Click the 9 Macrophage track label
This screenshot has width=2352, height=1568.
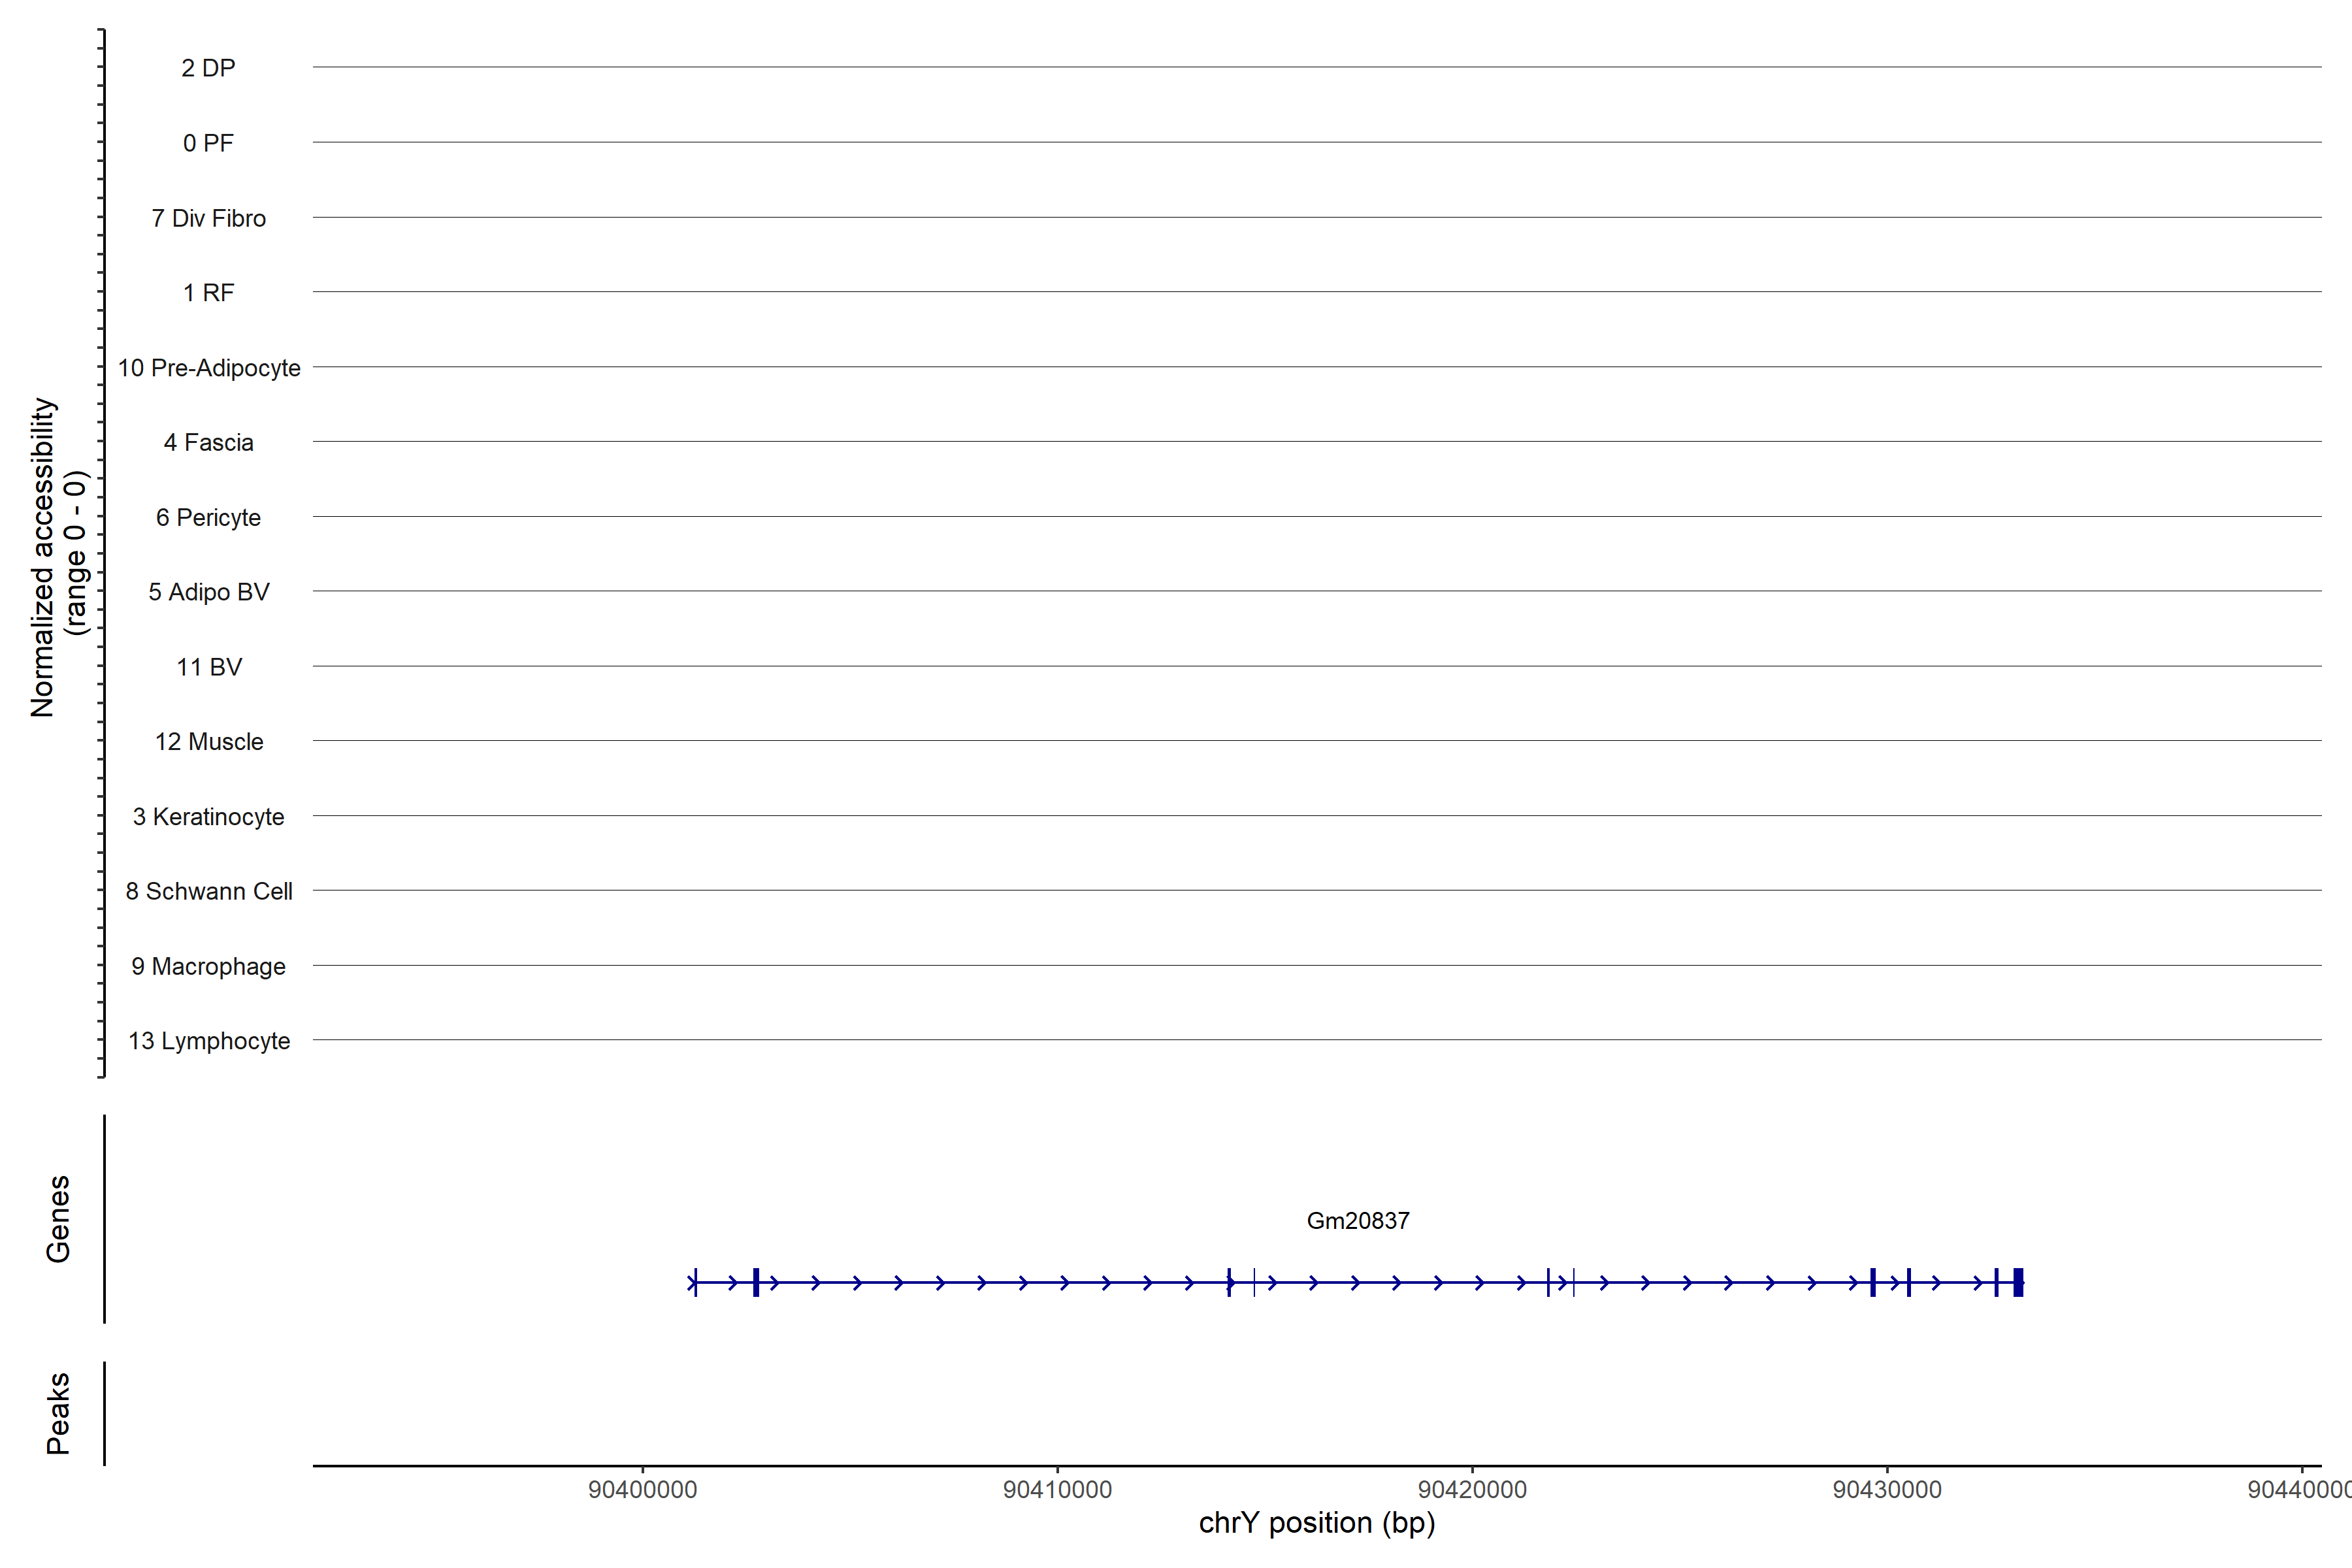point(208,966)
